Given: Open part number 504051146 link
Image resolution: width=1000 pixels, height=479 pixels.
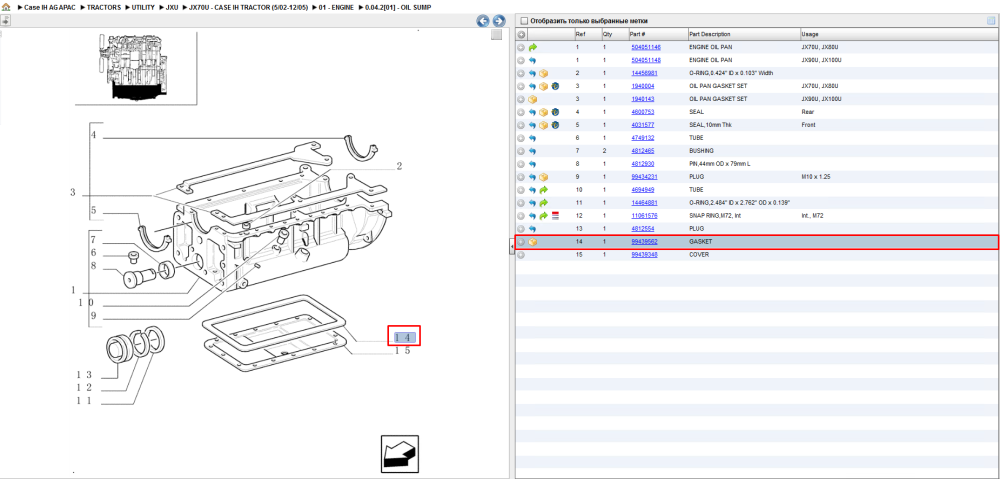Looking at the screenshot, I should 645,47.
